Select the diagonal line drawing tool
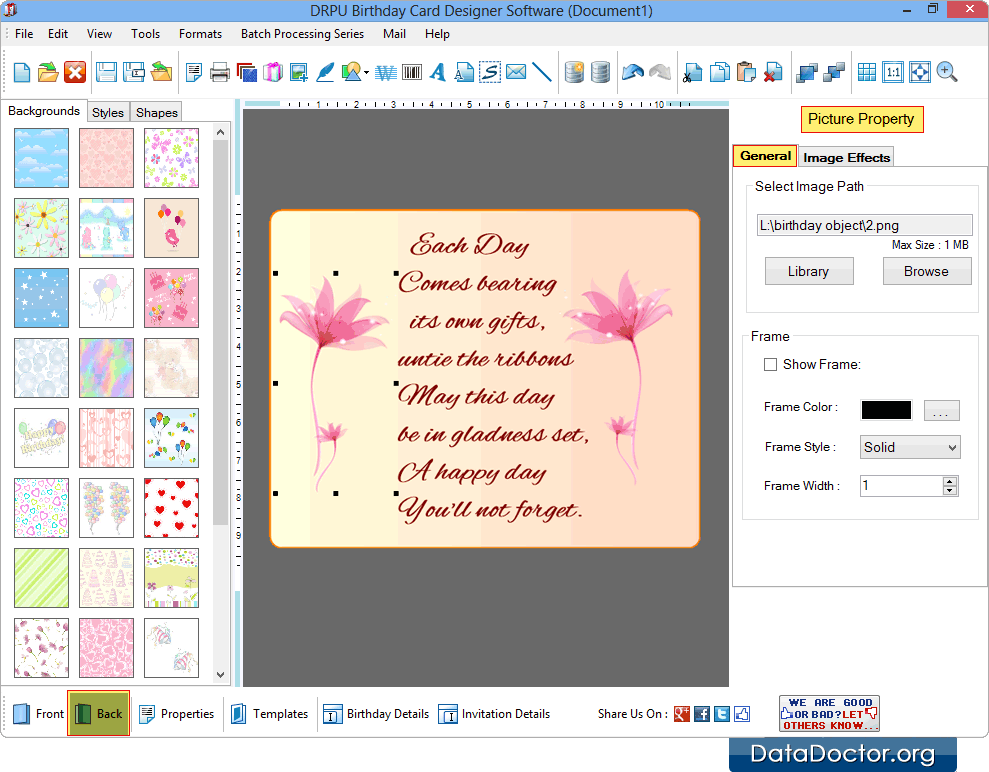 [x=542, y=73]
